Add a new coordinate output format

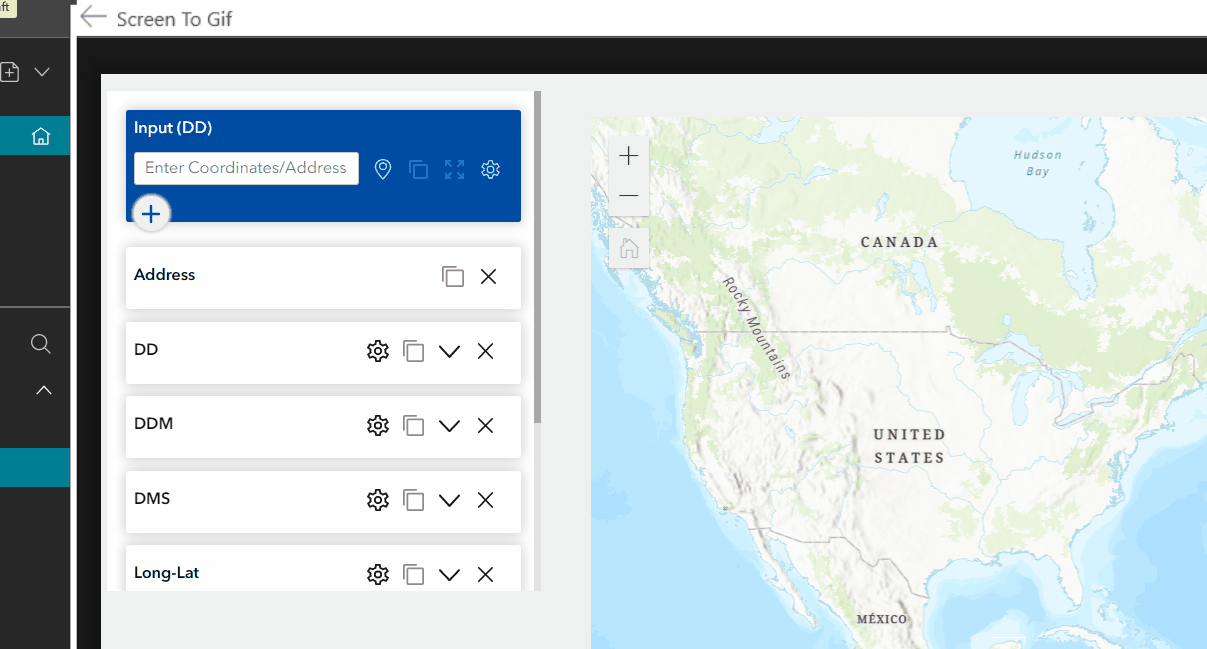point(151,213)
